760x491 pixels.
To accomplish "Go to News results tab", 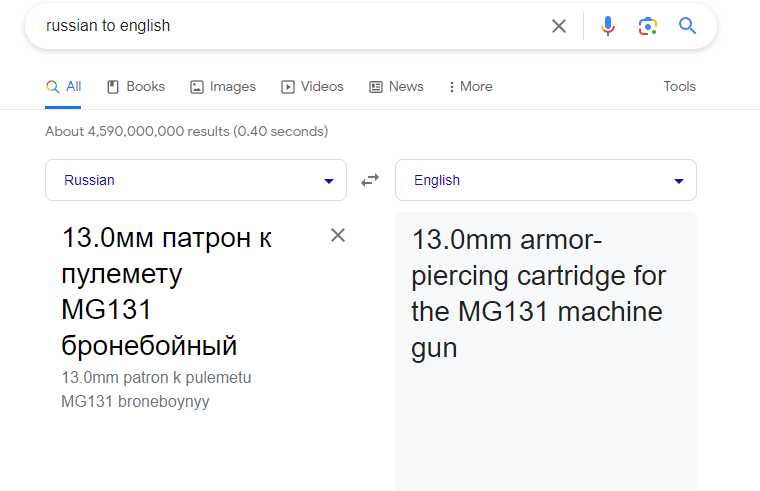I will [396, 87].
